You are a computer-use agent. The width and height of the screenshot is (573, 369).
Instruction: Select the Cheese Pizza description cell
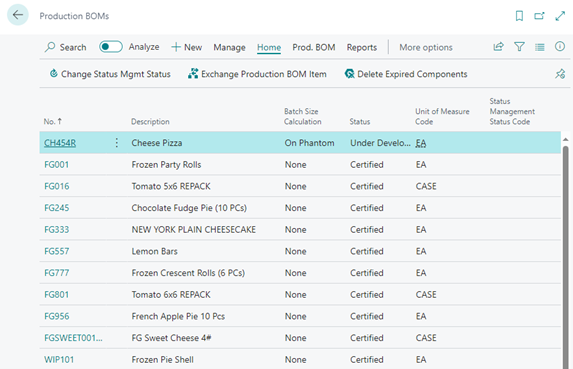coord(157,143)
